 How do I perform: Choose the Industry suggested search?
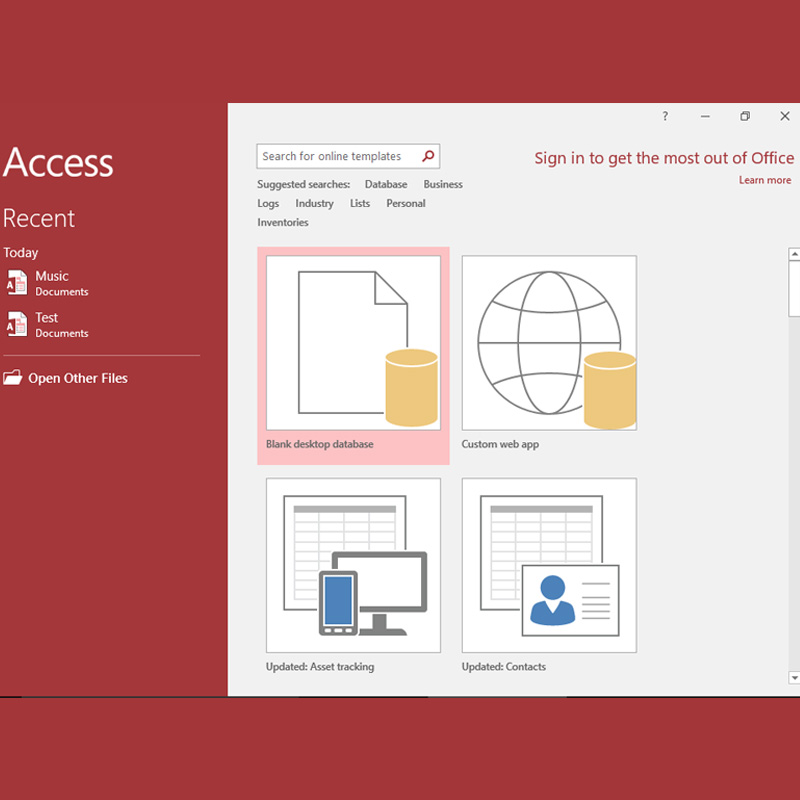(x=314, y=203)
